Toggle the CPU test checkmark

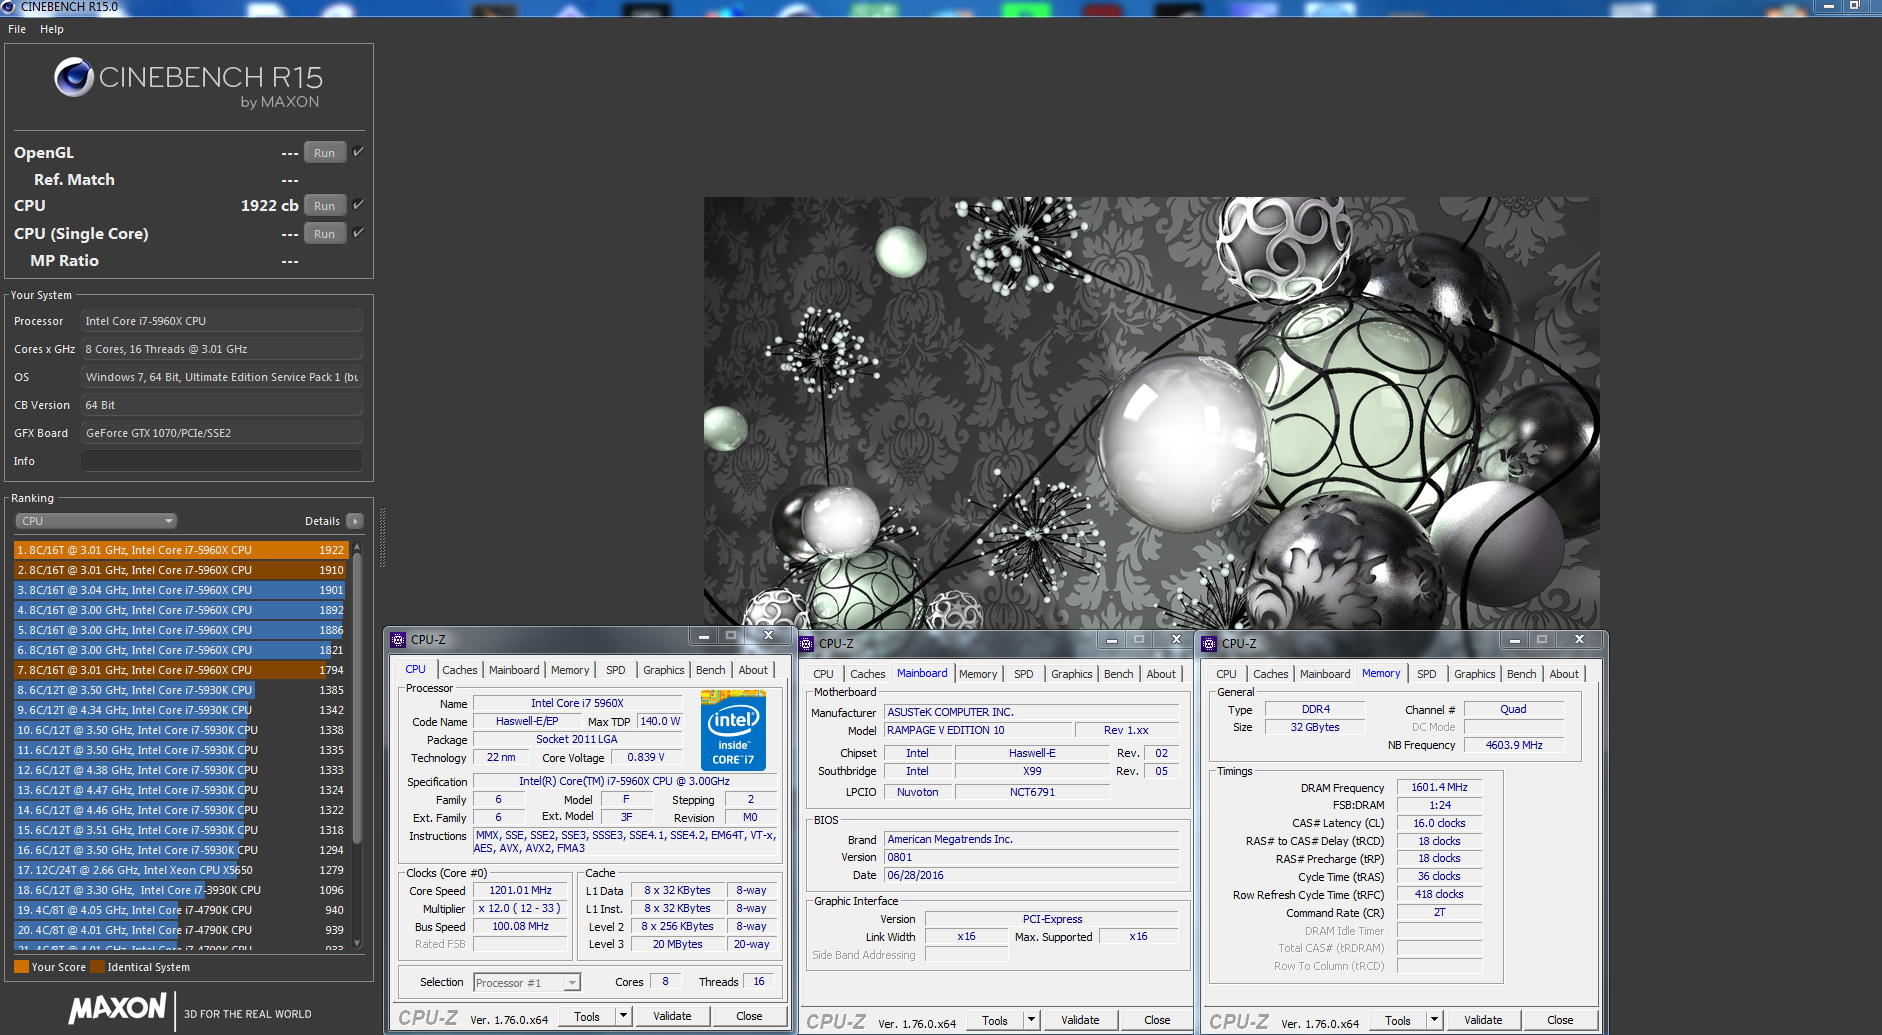click(x=358, y=205)
